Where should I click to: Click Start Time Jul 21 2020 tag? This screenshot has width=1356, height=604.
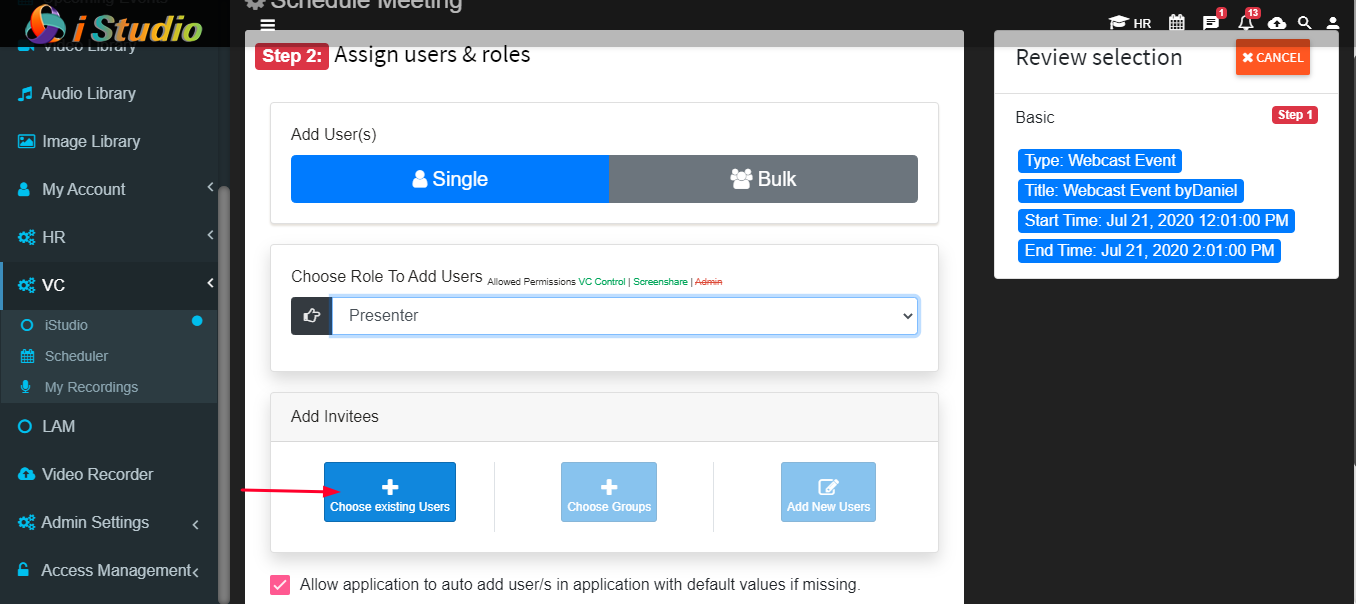[1156, 220]
